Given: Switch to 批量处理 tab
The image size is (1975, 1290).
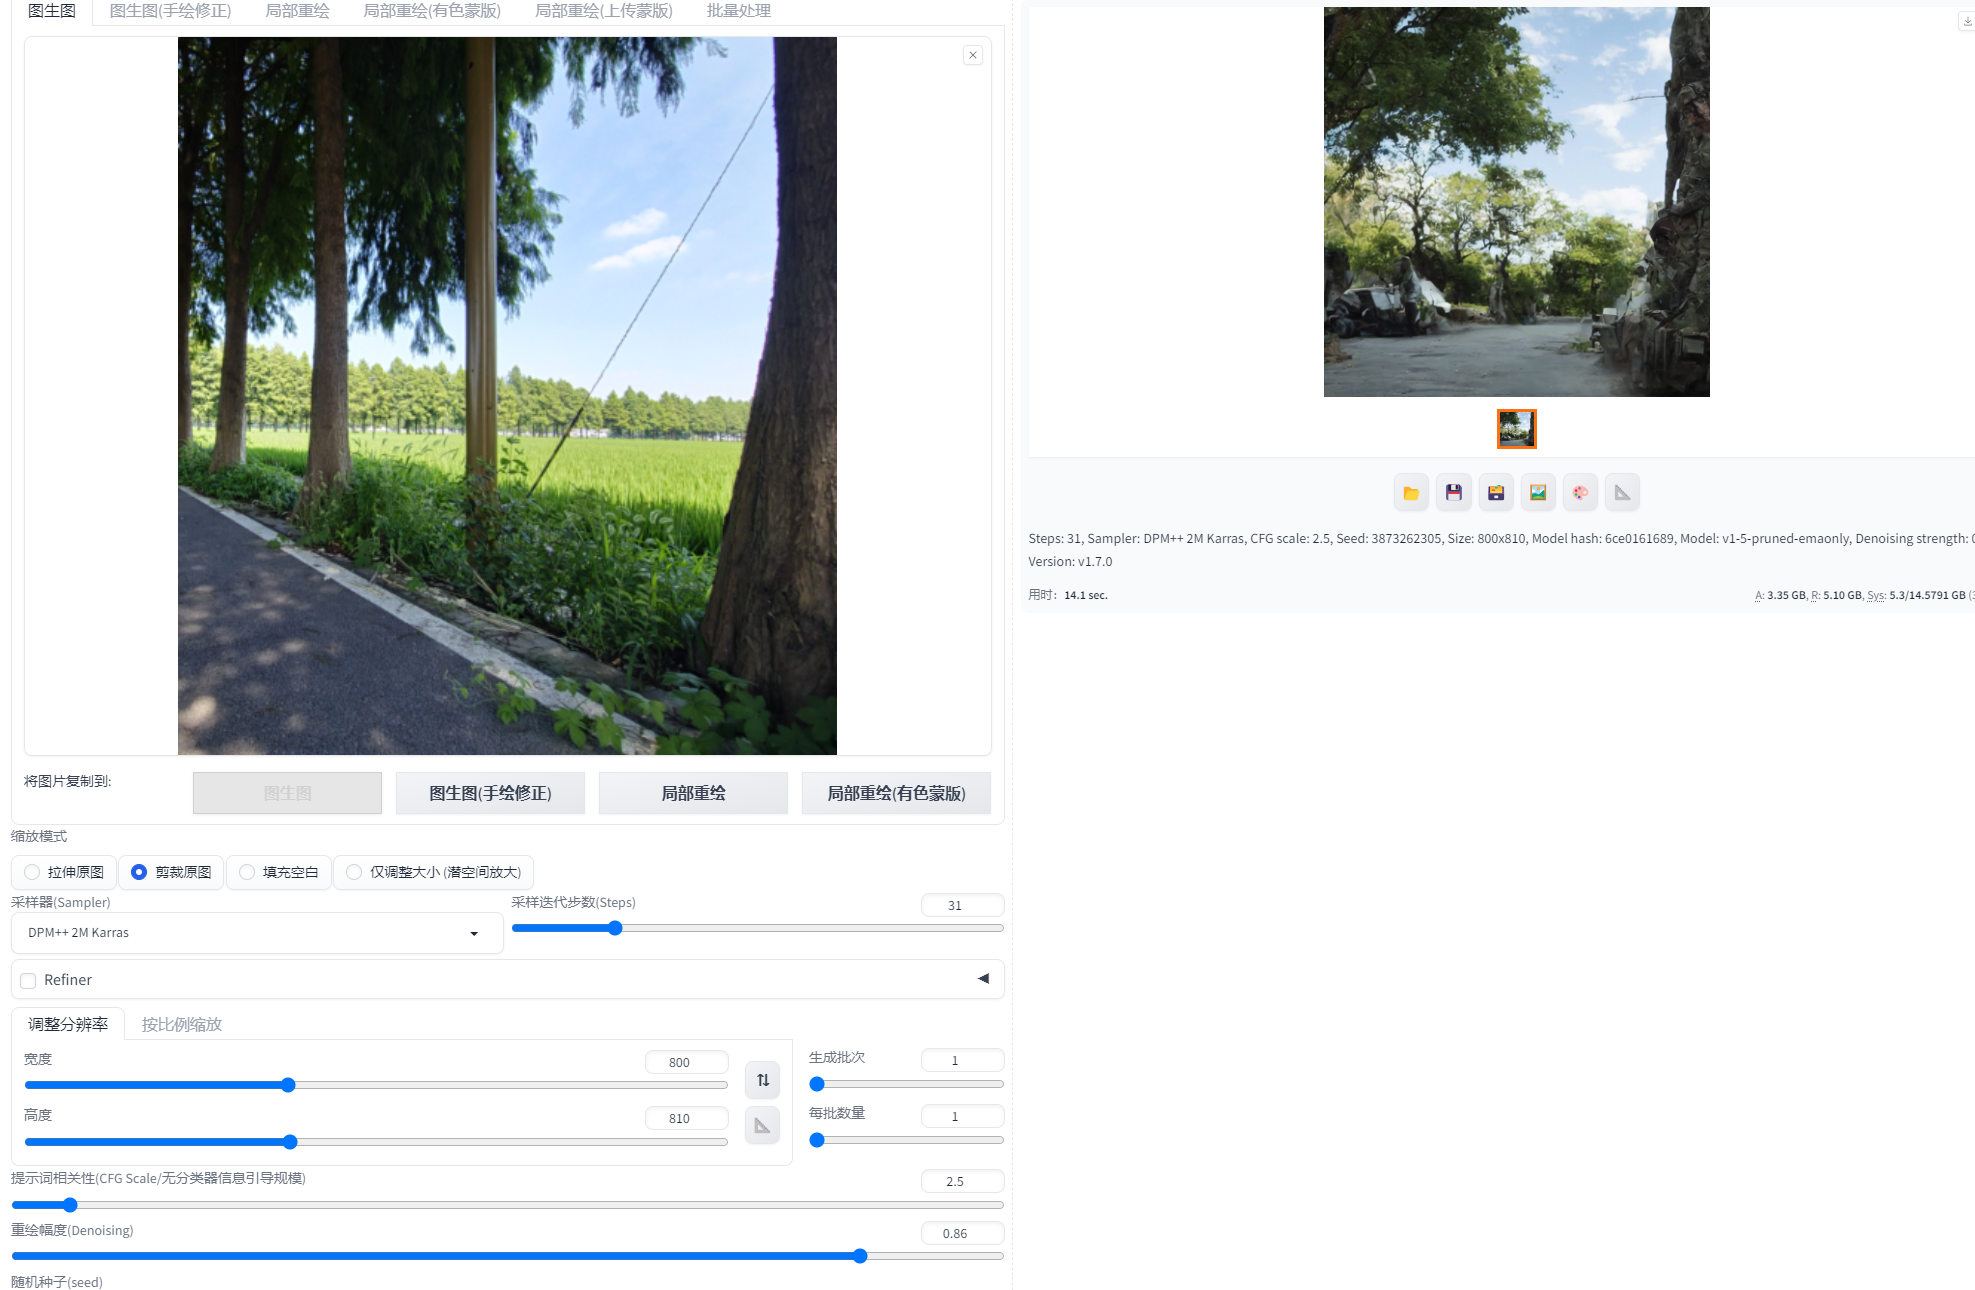Looking at the screenshot, I should (739, 11).
